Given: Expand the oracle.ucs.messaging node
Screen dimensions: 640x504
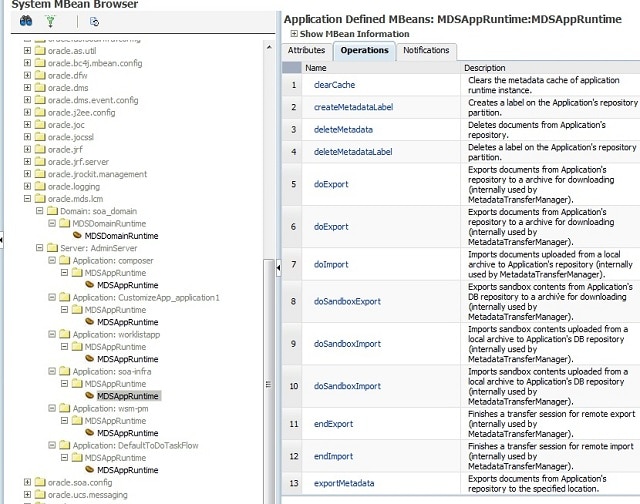Looking at the screenshot, I should pos(27,494).
